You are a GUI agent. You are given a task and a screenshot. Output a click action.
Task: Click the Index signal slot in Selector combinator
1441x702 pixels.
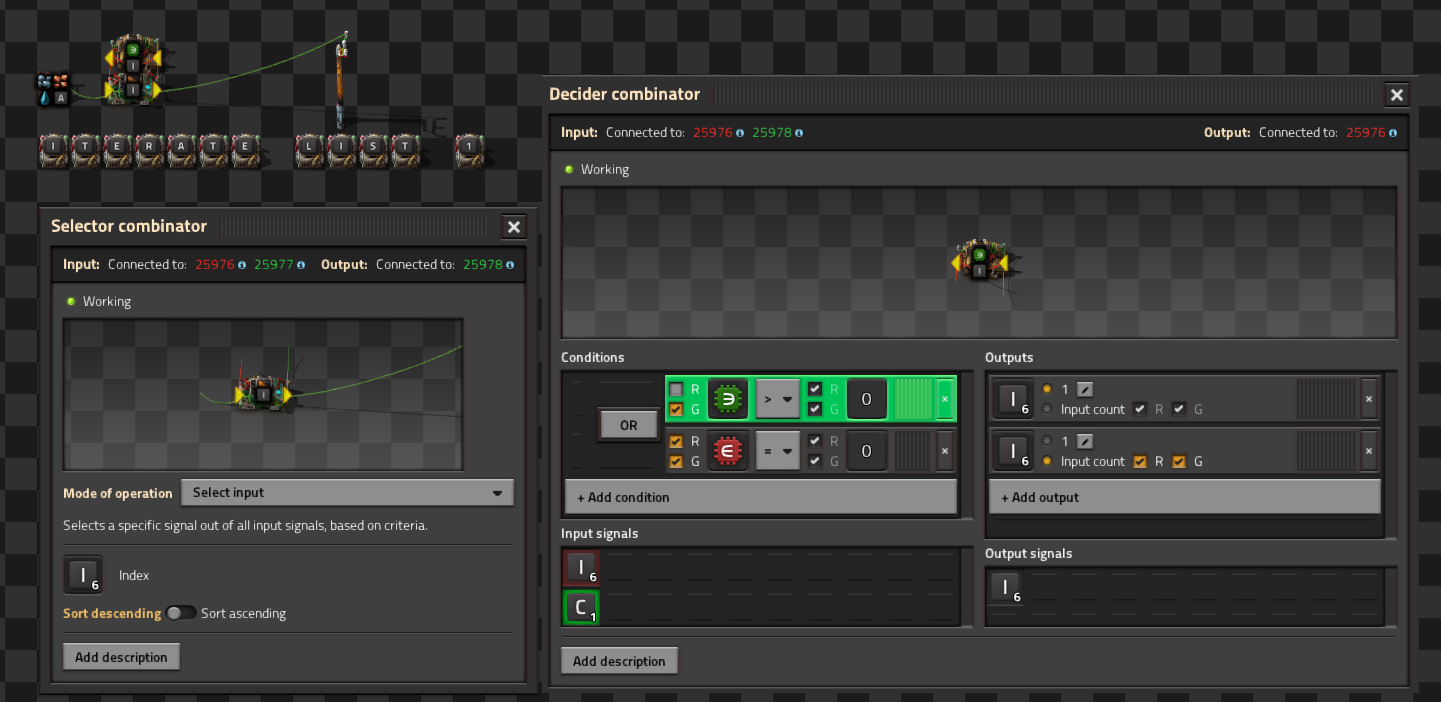(x=83, y=575)
